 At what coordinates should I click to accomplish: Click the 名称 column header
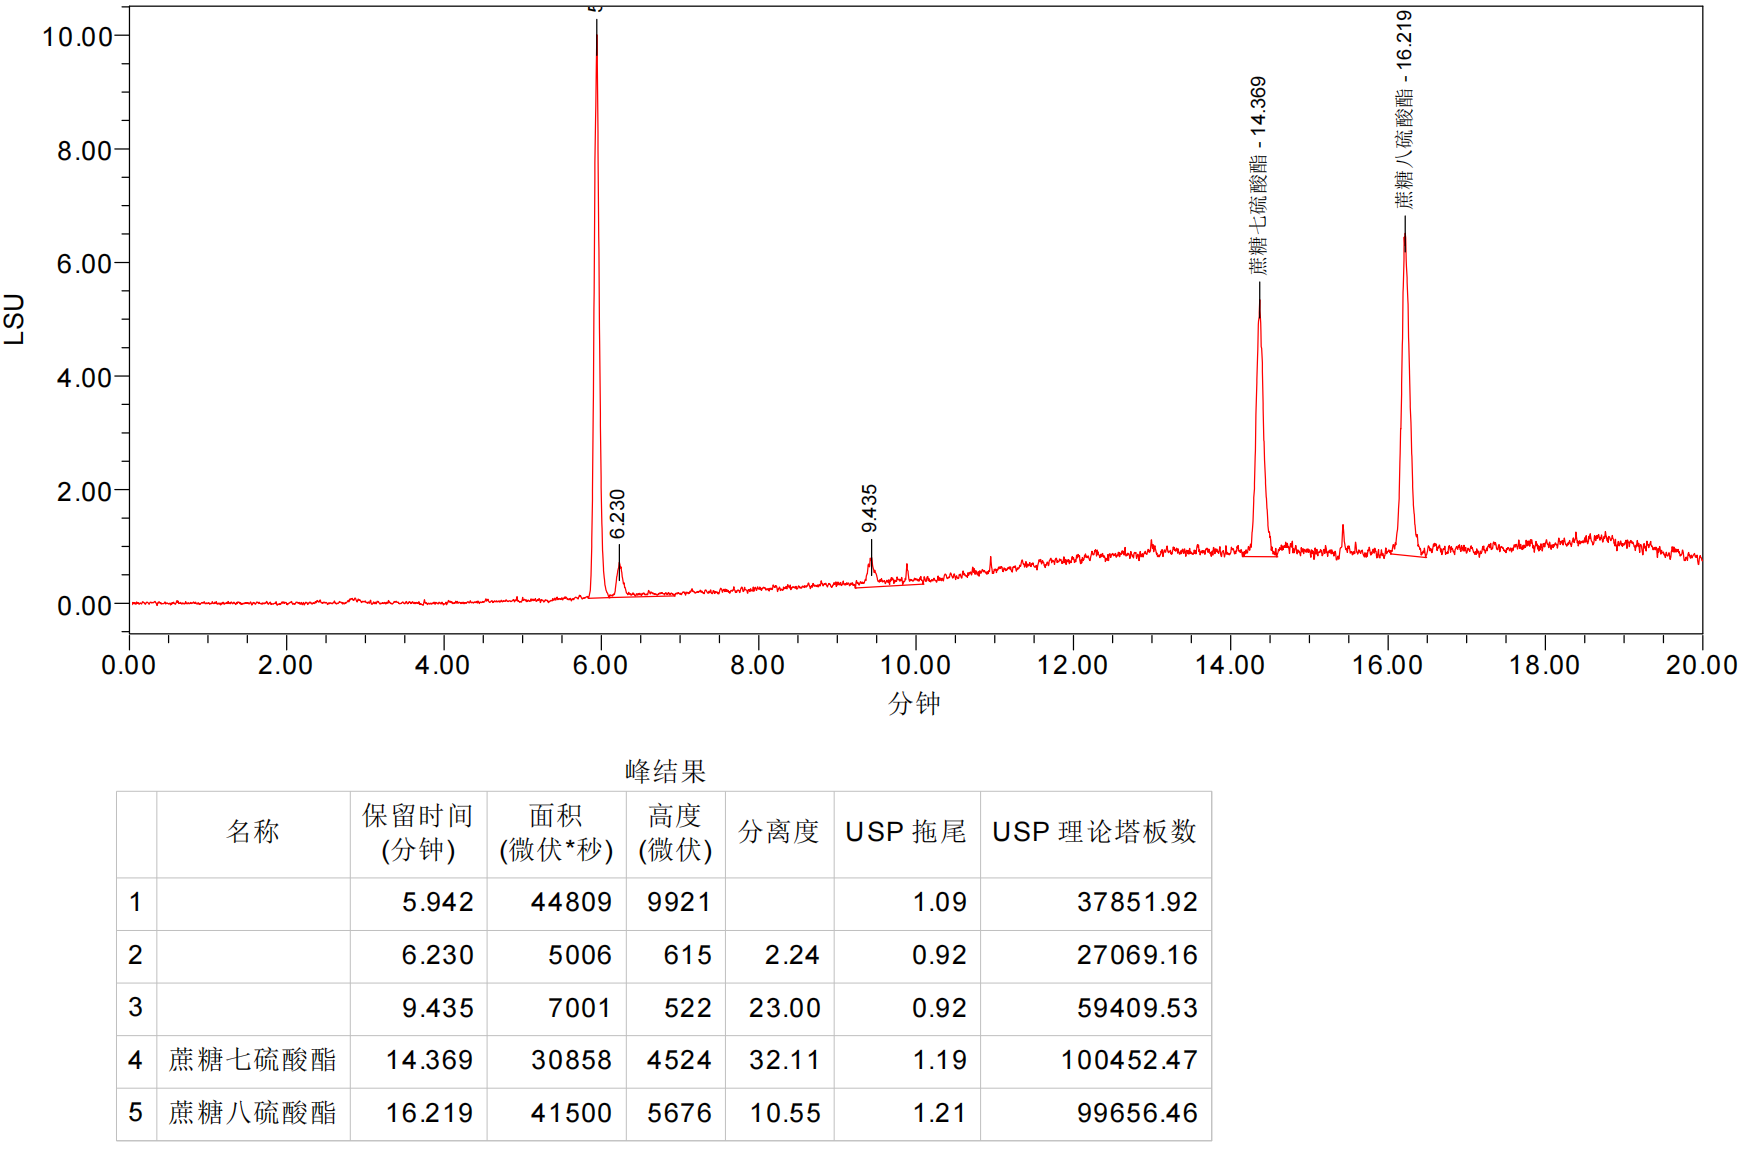pos(253,832)
